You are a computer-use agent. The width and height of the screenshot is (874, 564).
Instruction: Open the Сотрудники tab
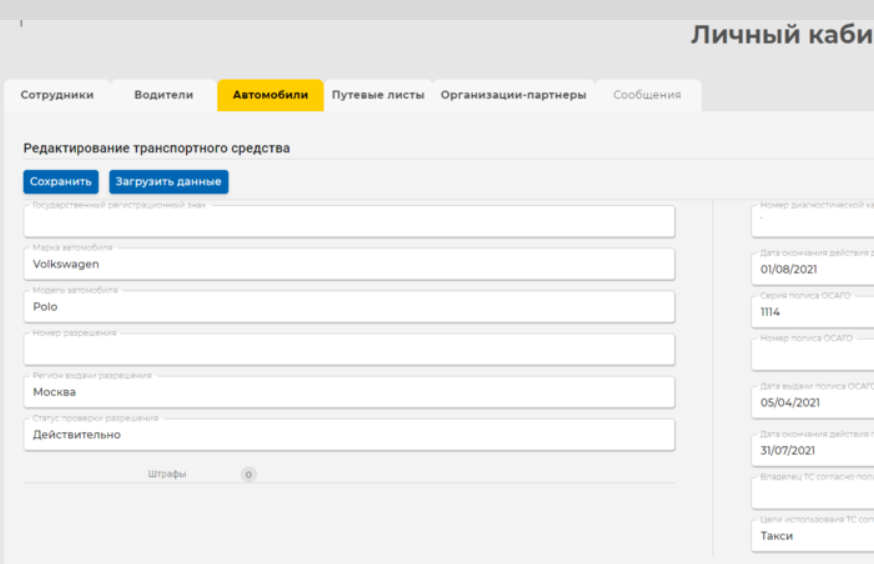tap(57, 95)
